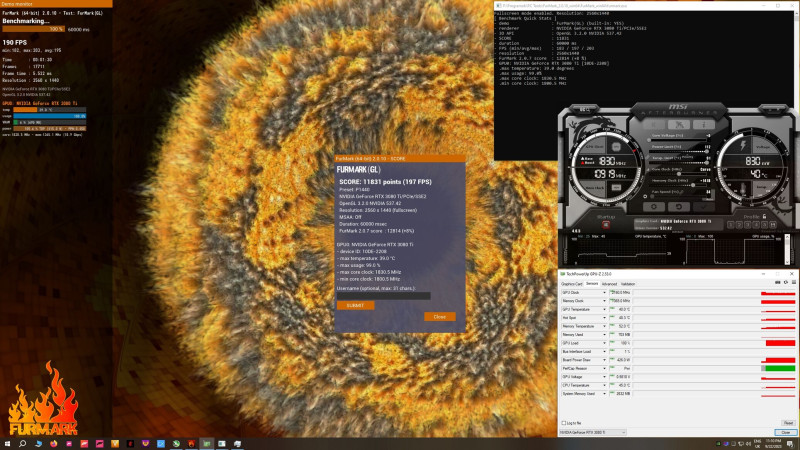Click the Afterburner monitoring graph scrollbar
This screenshot has height=450, width=800.
787,249
